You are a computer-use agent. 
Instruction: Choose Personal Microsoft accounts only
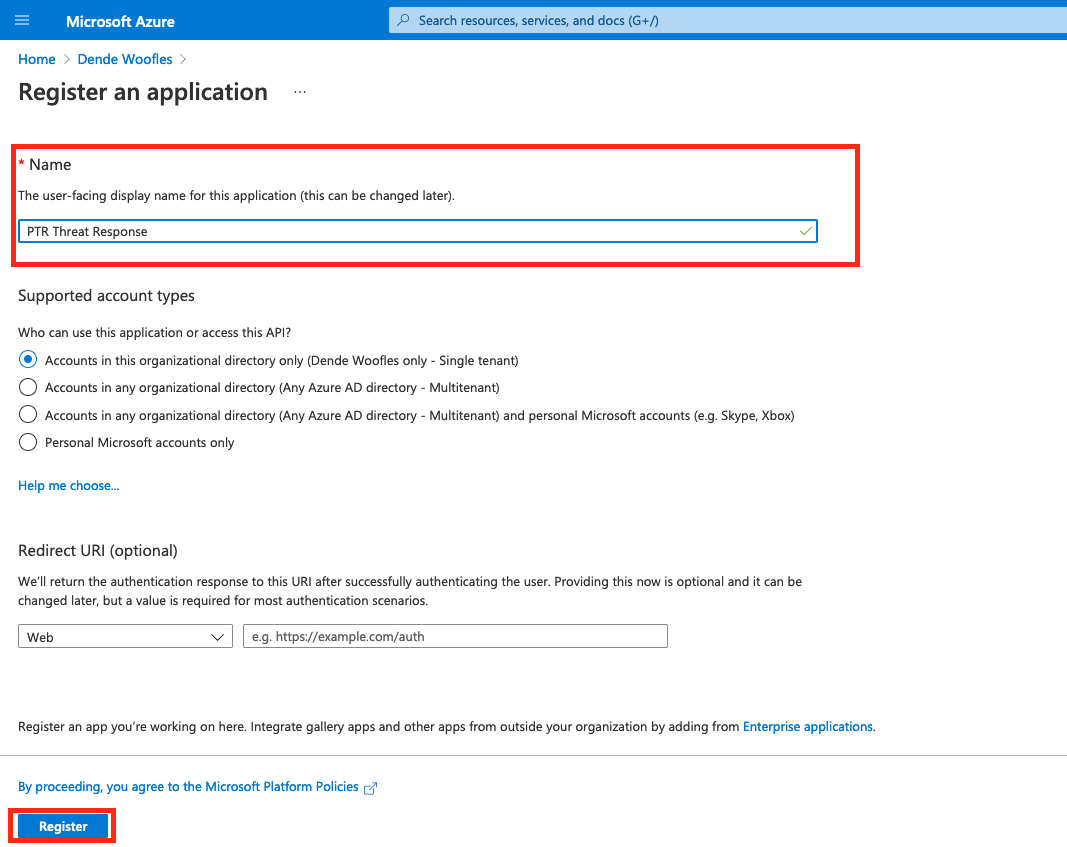(x=28, y=442)
